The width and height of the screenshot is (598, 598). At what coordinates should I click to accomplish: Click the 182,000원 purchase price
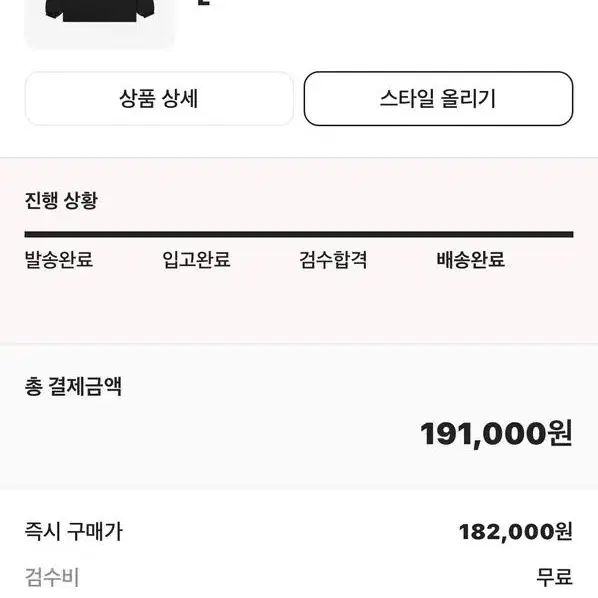[516, 532]
